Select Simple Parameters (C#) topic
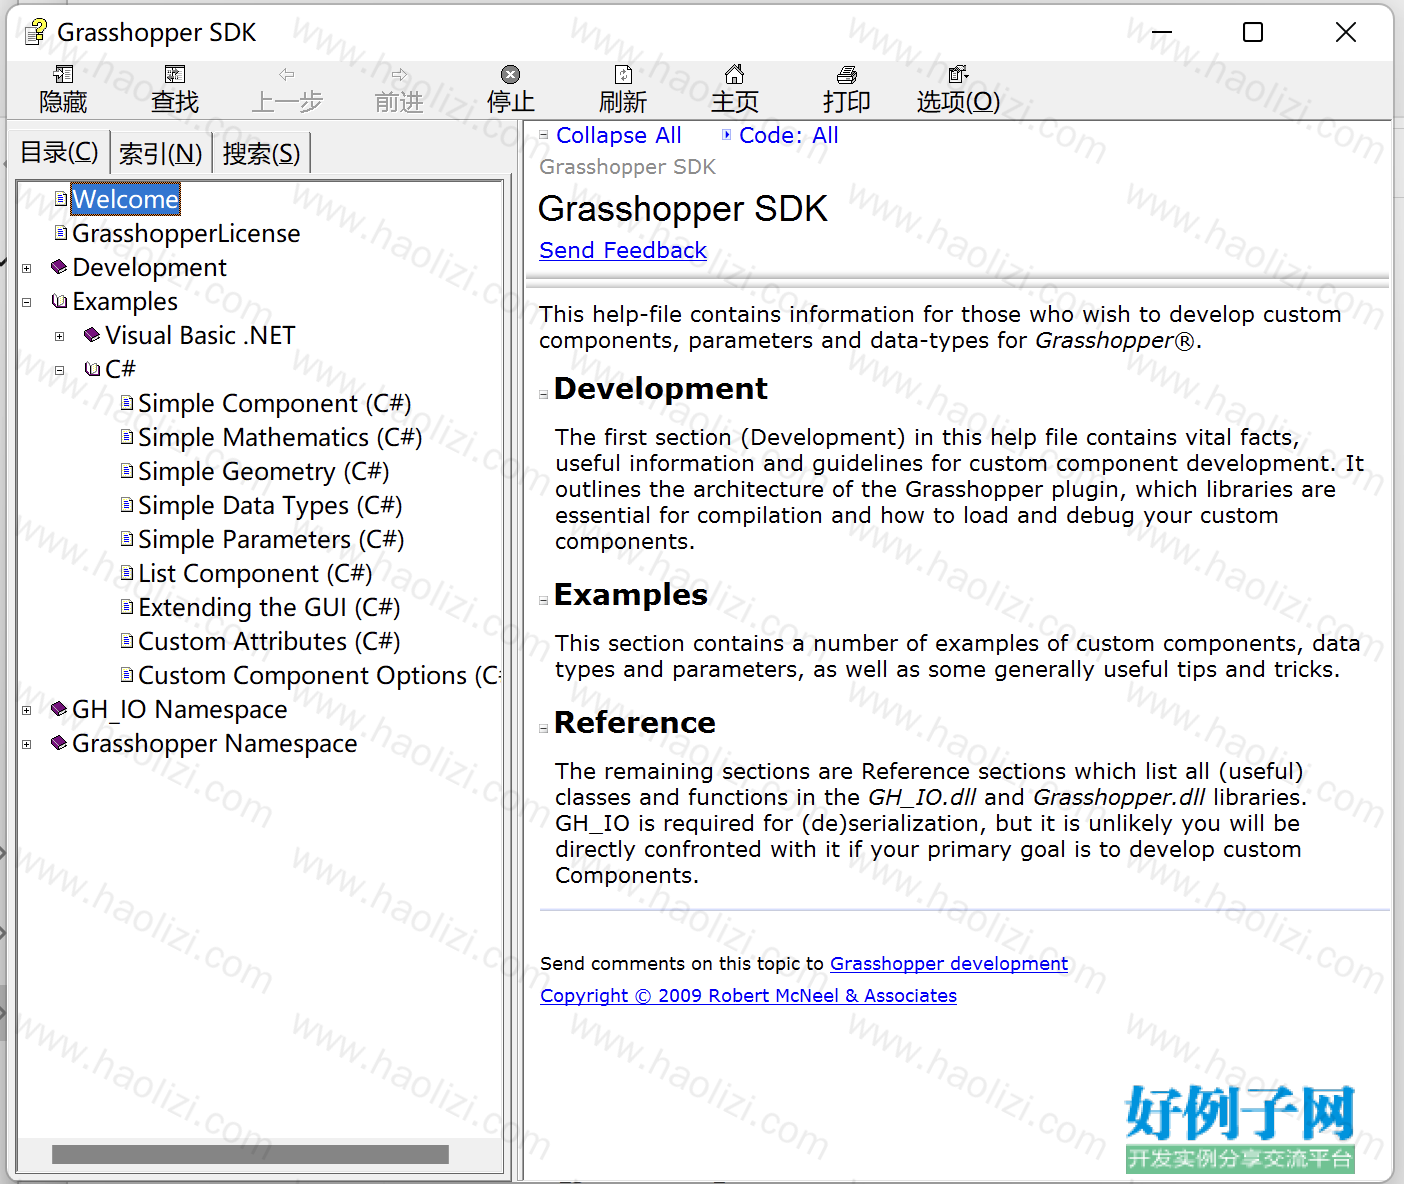Viewport: 1404px width, 1184px height. (271, 539)
